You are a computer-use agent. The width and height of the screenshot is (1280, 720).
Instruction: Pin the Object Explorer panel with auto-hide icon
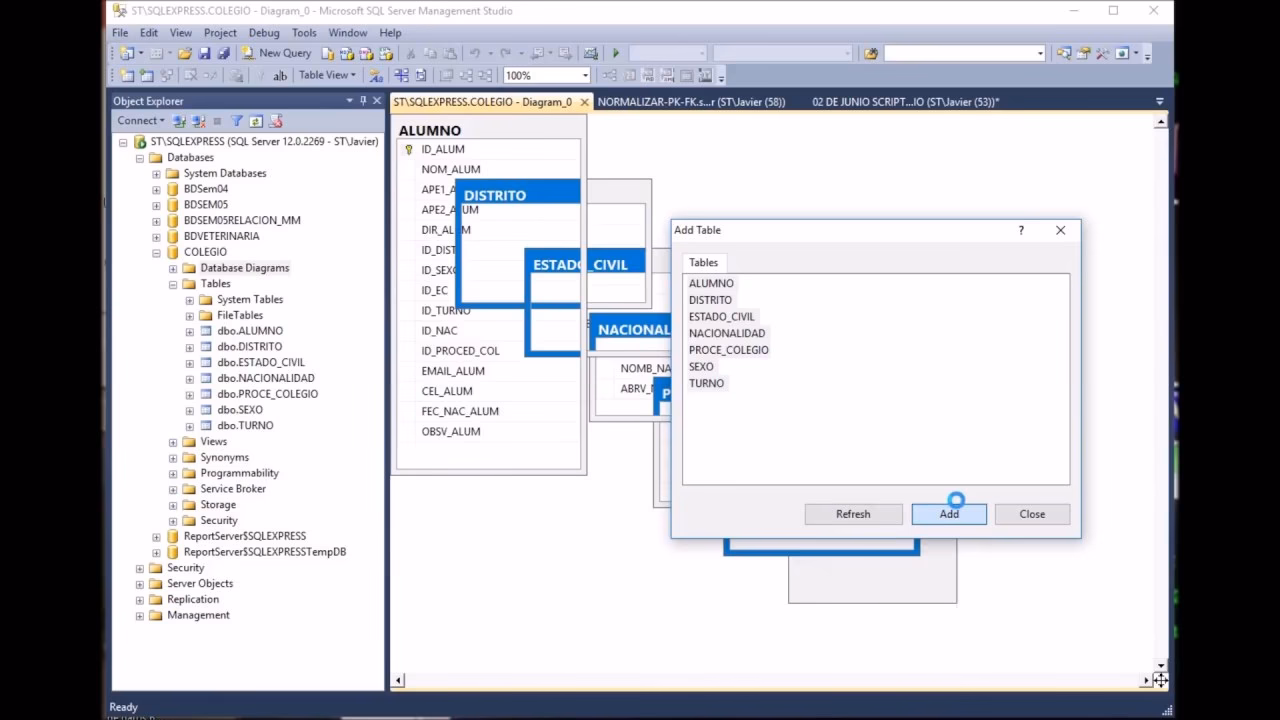363,101
